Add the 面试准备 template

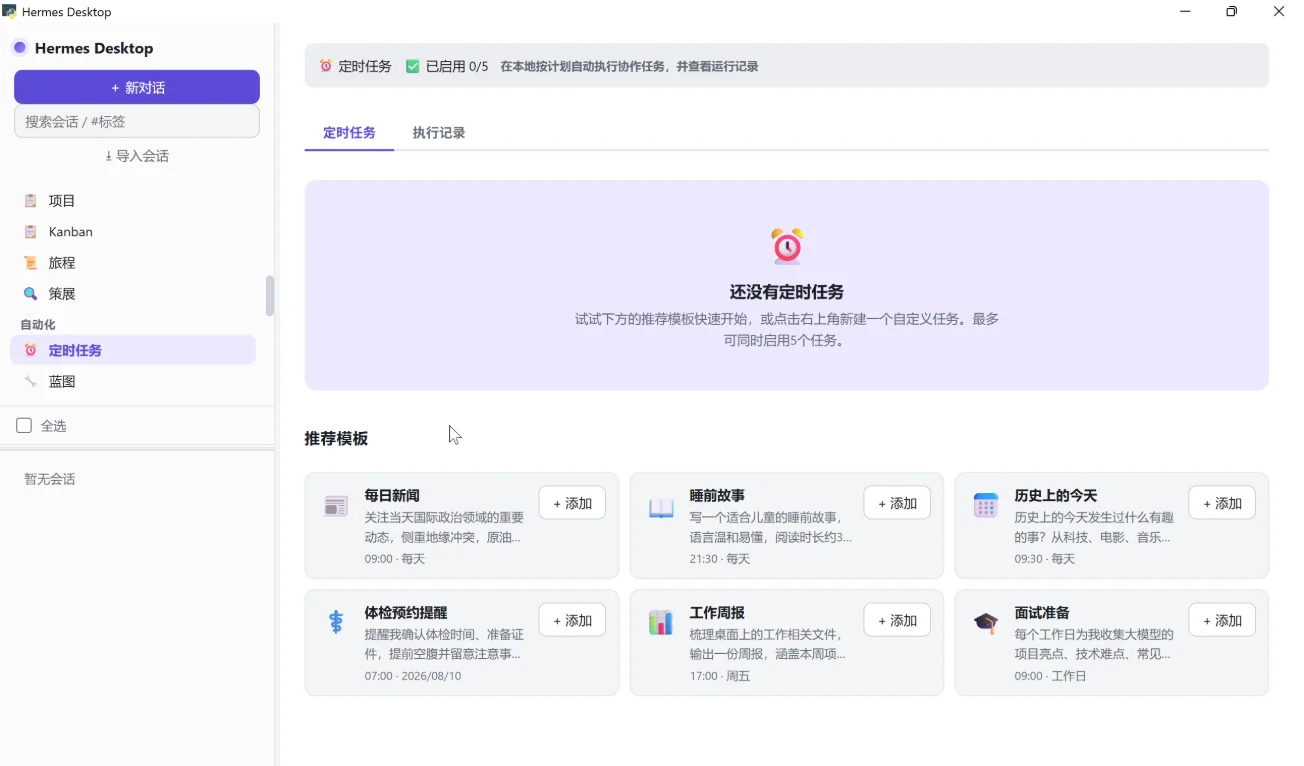pos(1222,620)
